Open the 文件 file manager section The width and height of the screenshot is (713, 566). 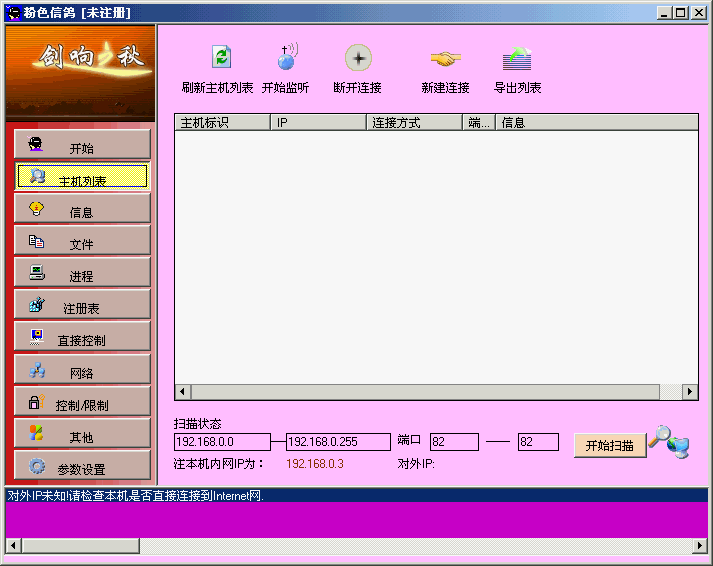coord(82,242)
